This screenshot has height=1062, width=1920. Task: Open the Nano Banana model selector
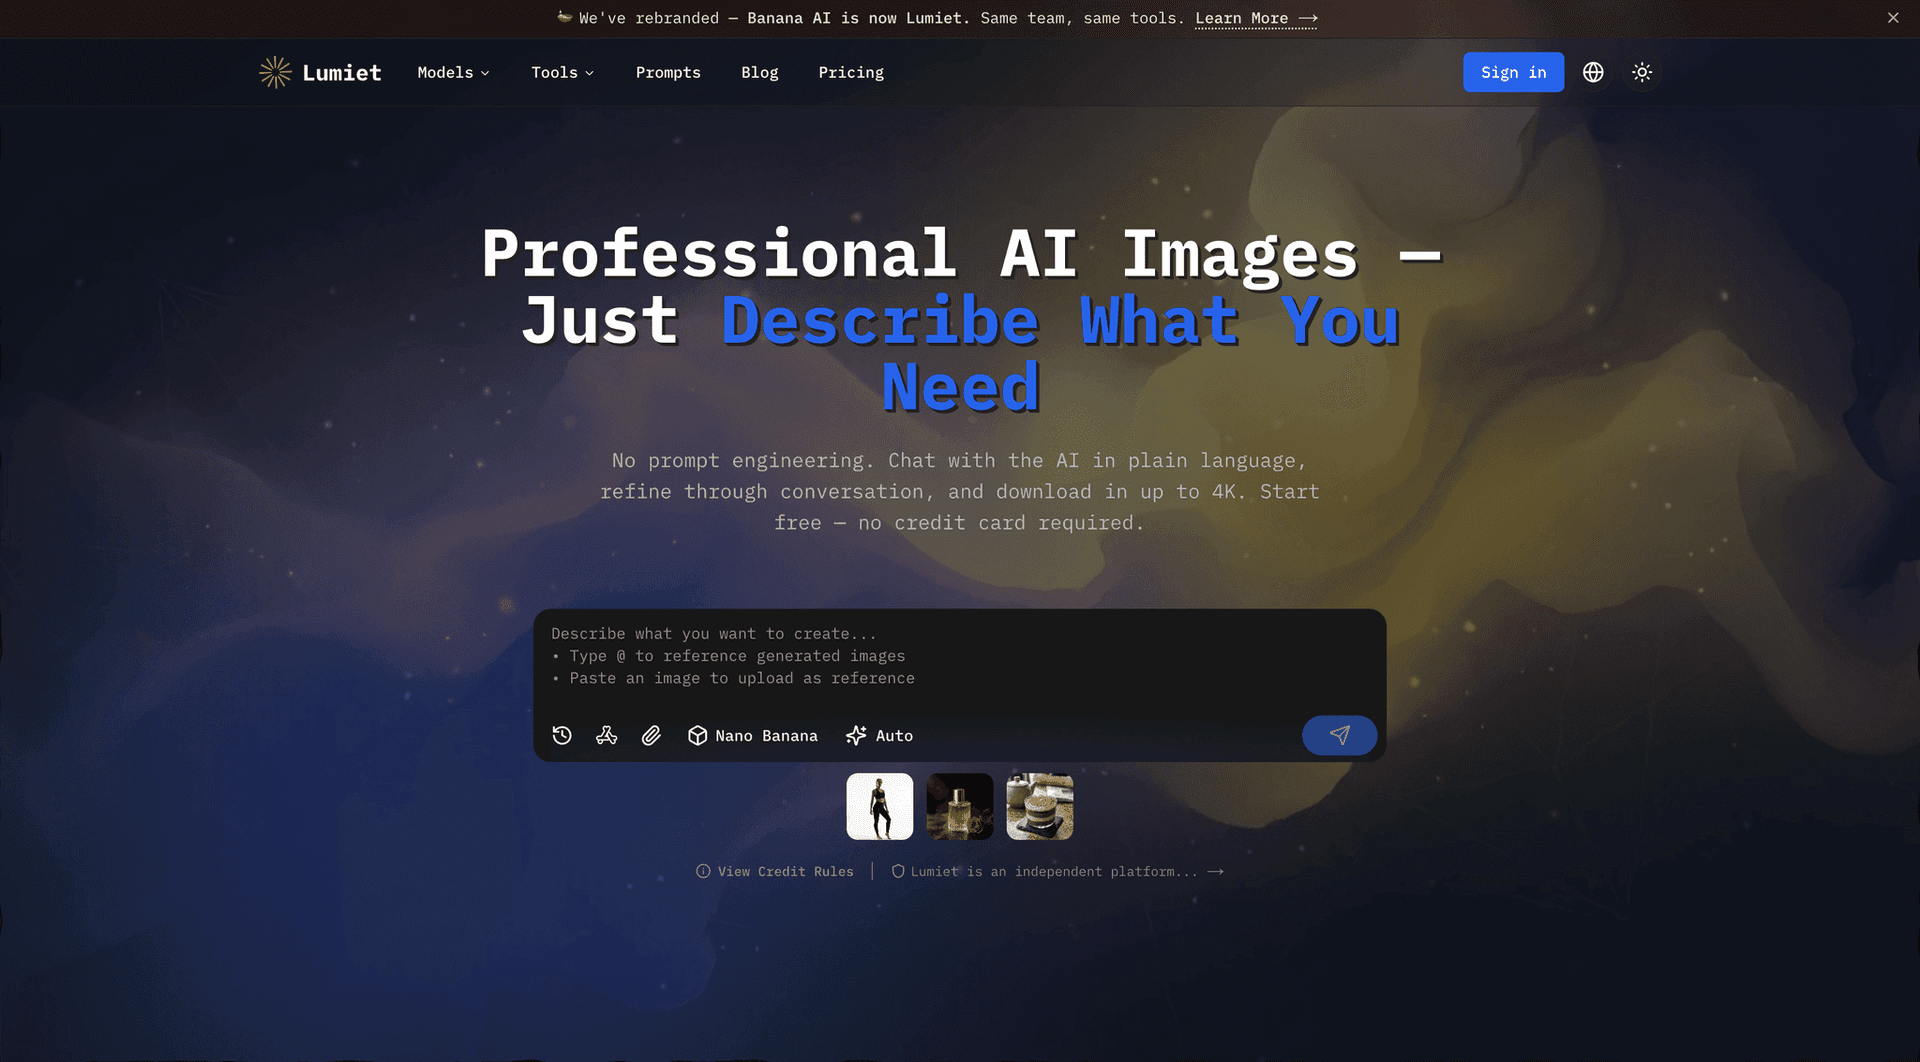753,735
